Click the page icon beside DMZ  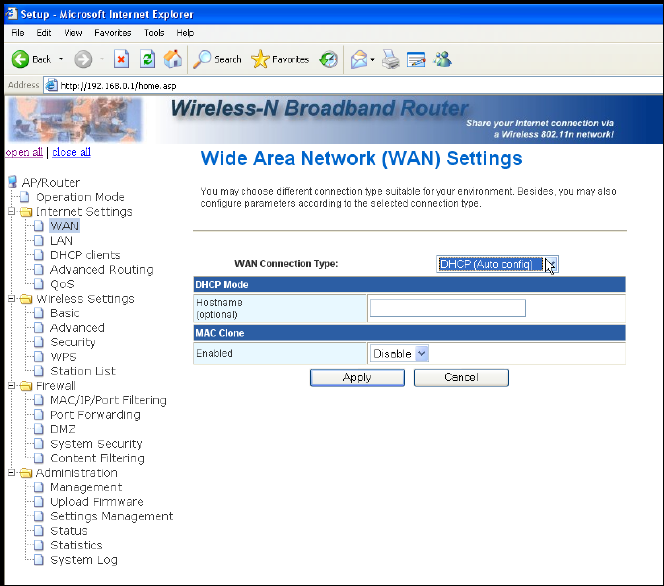tap(39, 429)
